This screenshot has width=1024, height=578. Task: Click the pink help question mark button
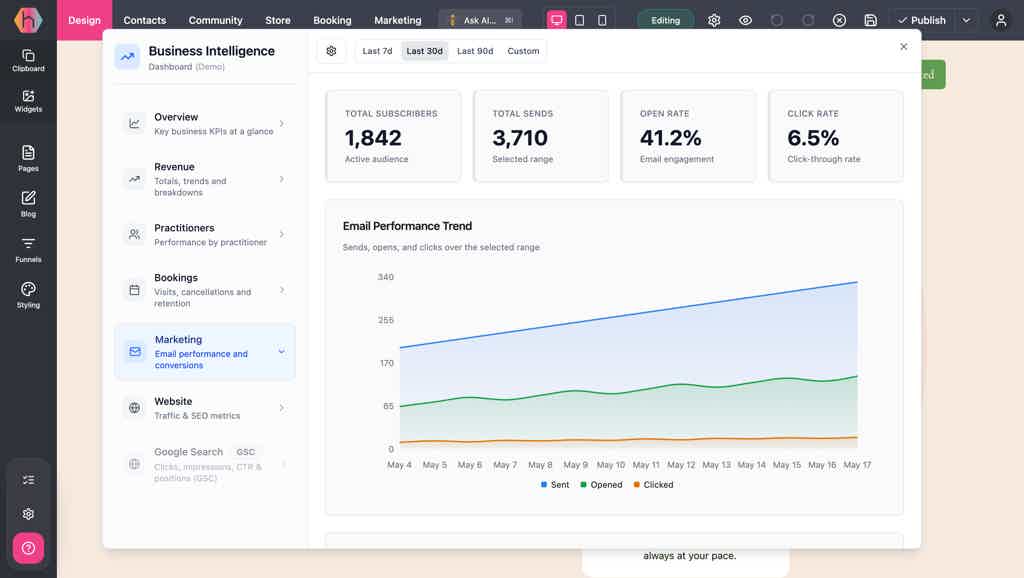tap(28, 548)
